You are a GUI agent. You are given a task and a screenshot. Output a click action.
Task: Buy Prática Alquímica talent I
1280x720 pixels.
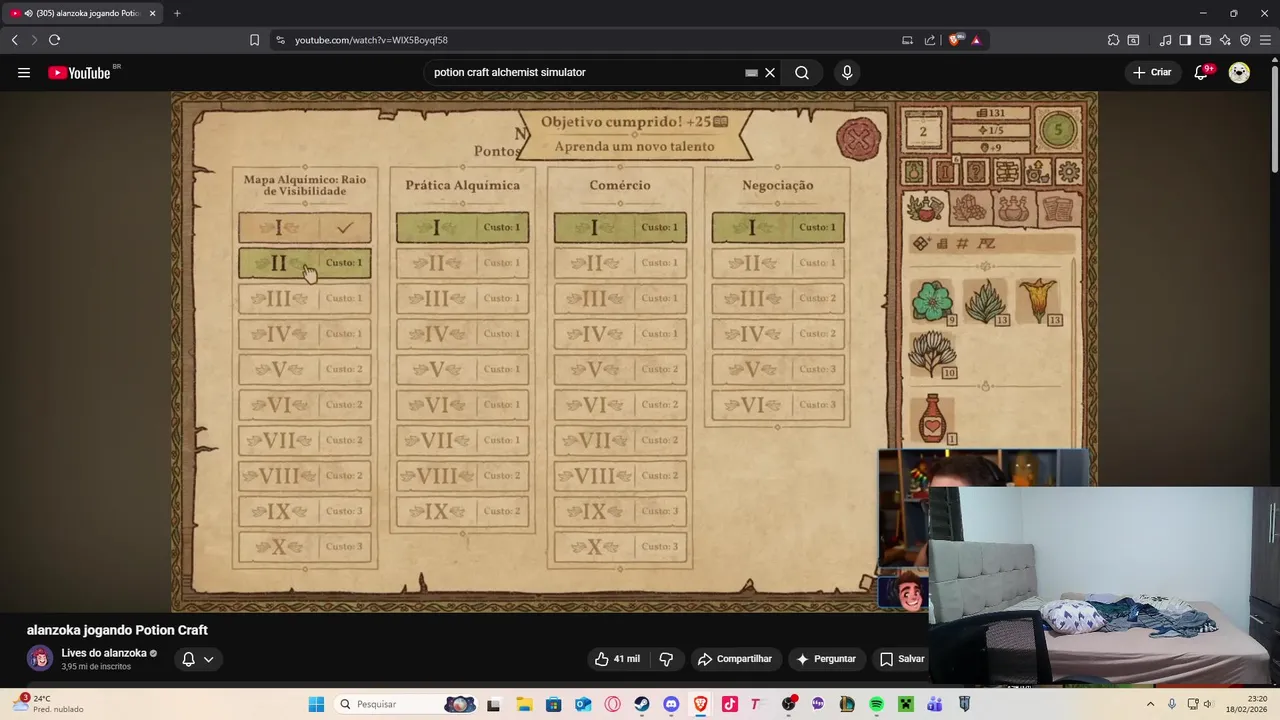(x=462, y=228)
